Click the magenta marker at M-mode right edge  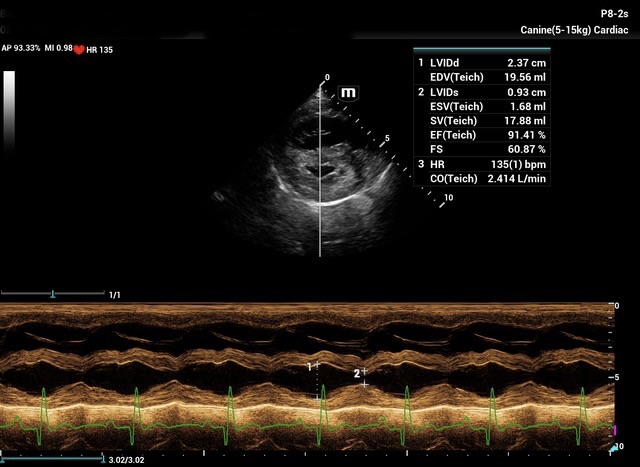pyautogui.click(x=614, y=430)
